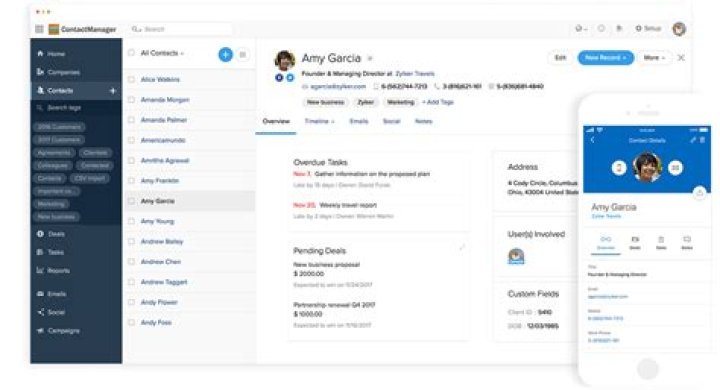
Task: Click the blue add contact button
Action: [x=225, y=54]
